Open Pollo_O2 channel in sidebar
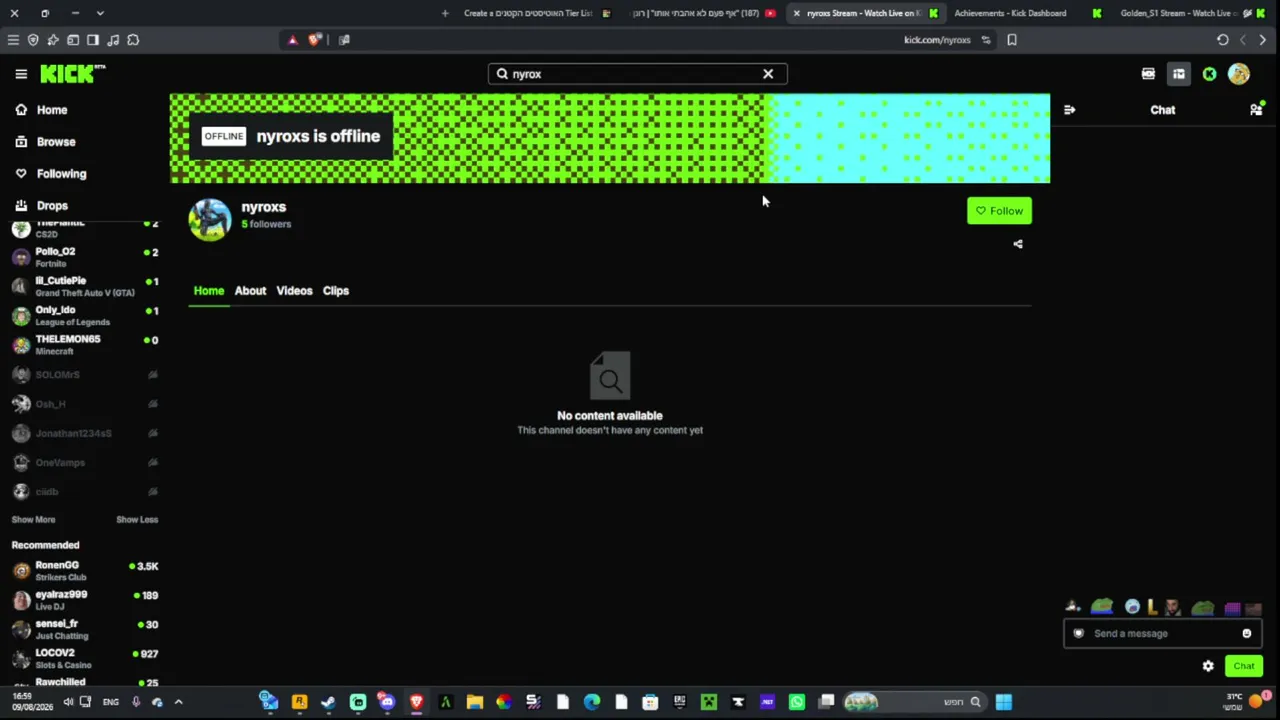 click(x=85, y=257)
